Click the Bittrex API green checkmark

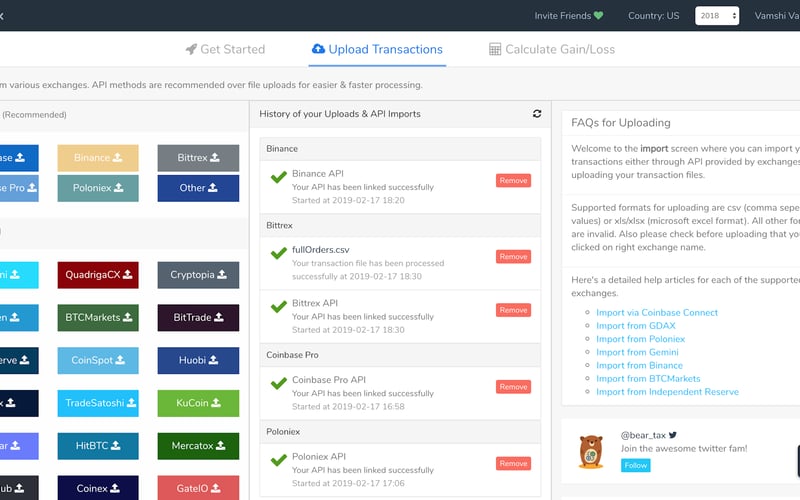279,307
